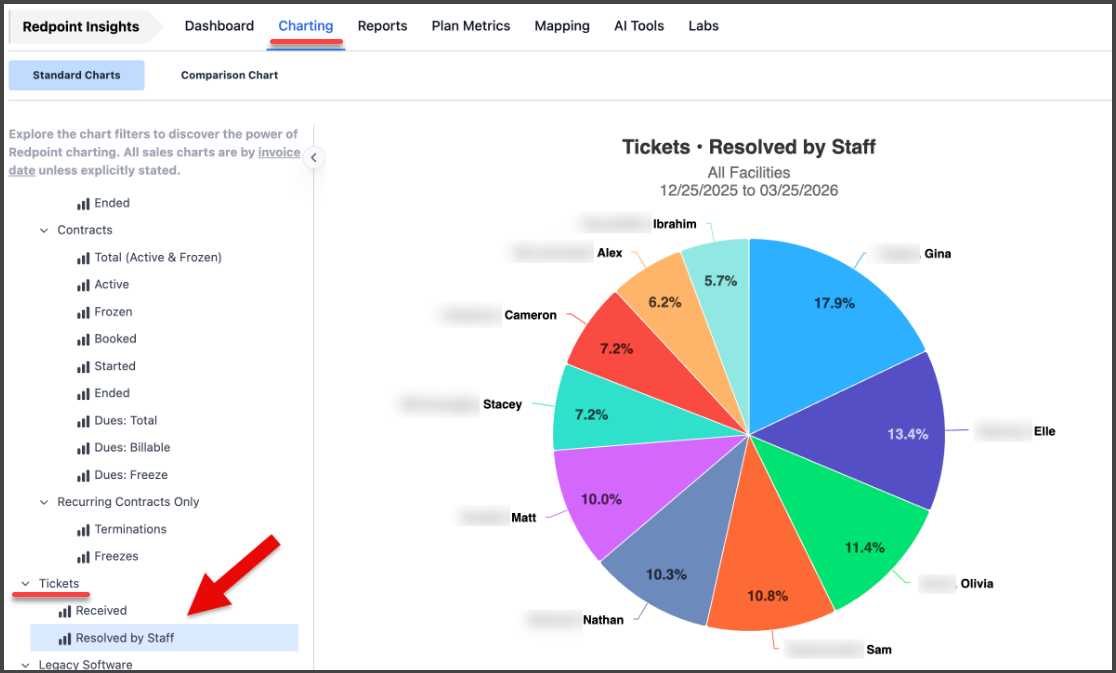Go to the AI Tools tab
This screenshot has width=1116, height=673.
tap(639, 26)
